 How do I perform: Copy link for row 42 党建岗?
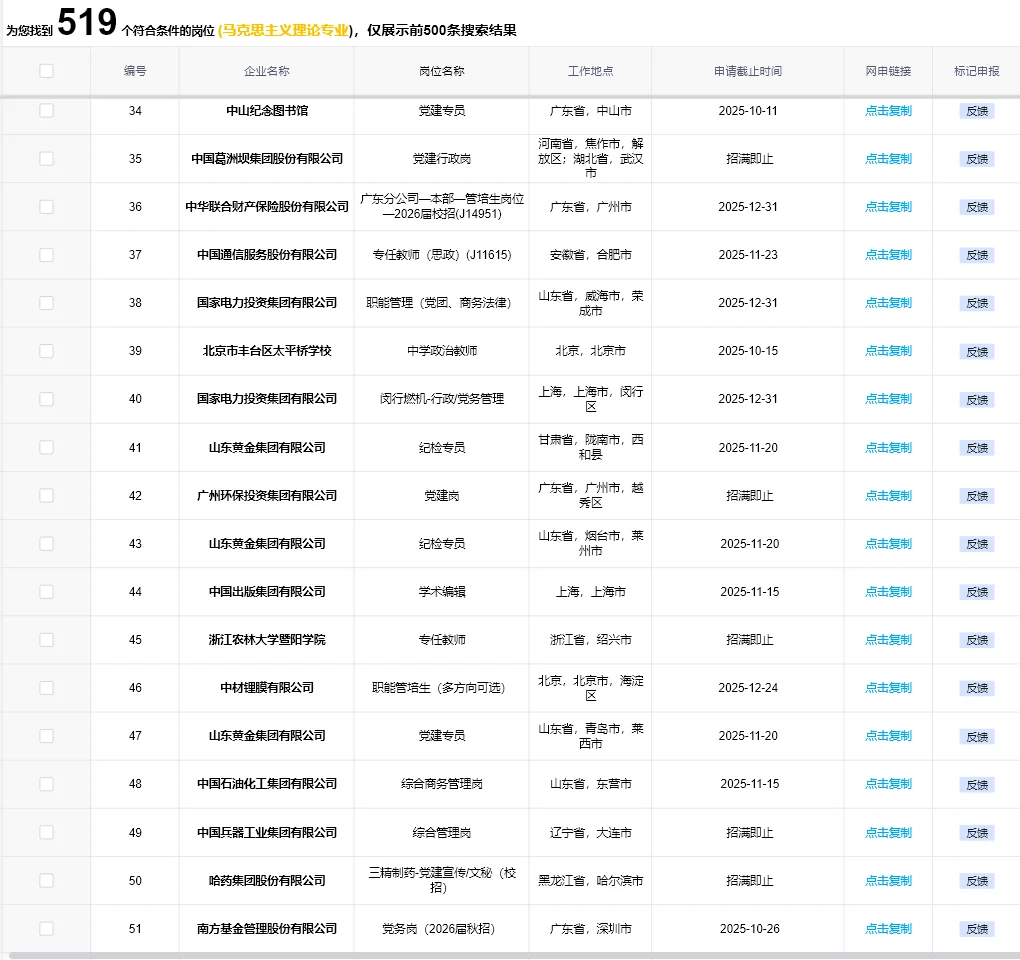click(x=888, y=496)
